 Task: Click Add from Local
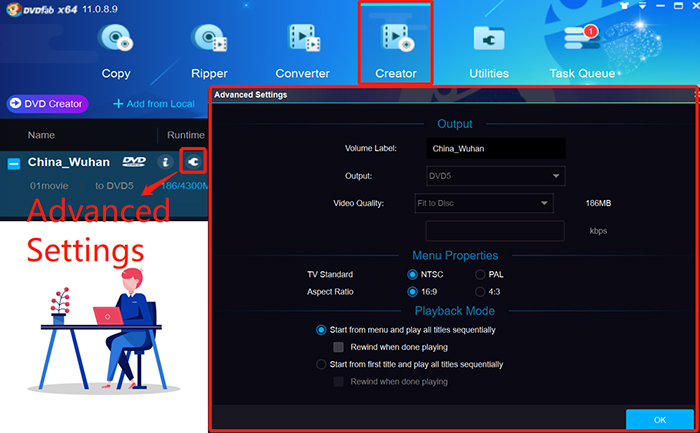(153, 103)
